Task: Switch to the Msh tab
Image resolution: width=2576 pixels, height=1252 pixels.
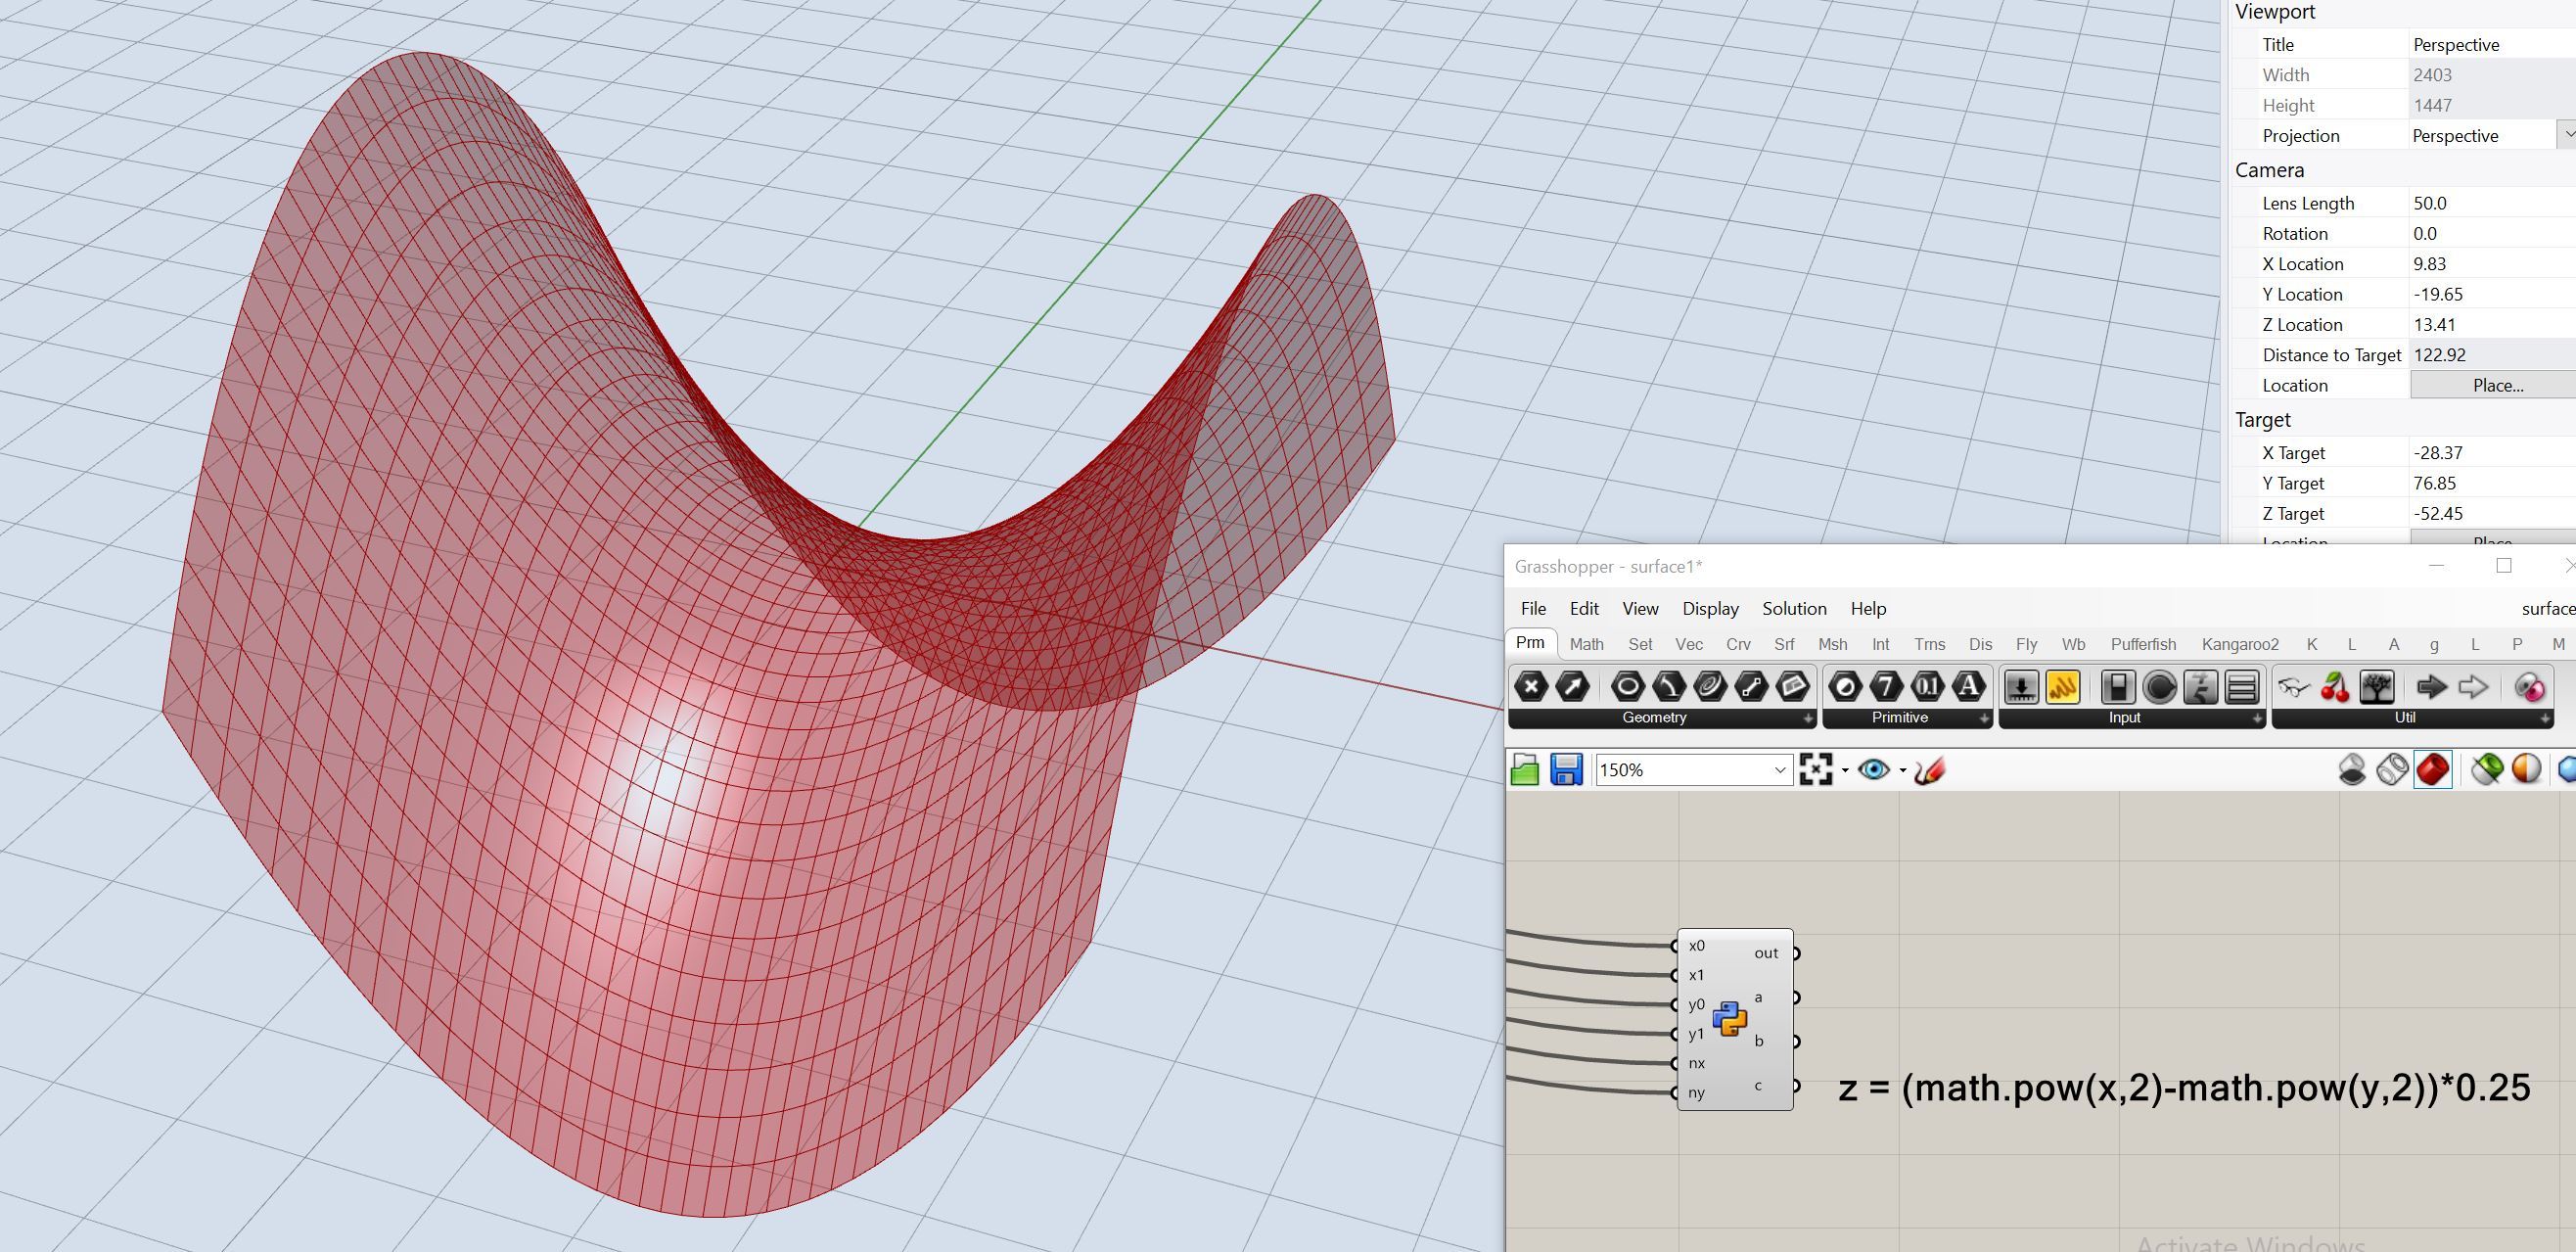Action: tap(1832, 644)
